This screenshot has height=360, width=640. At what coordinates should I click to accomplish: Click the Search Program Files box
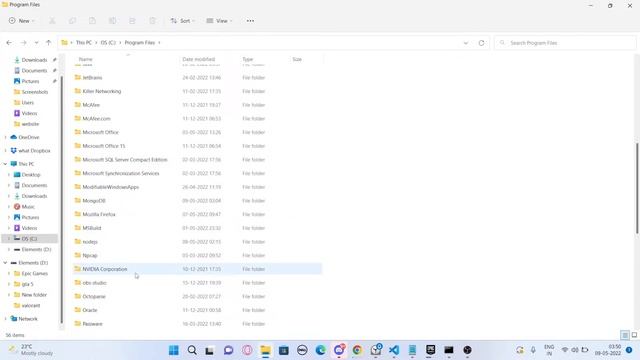[565, 43]
